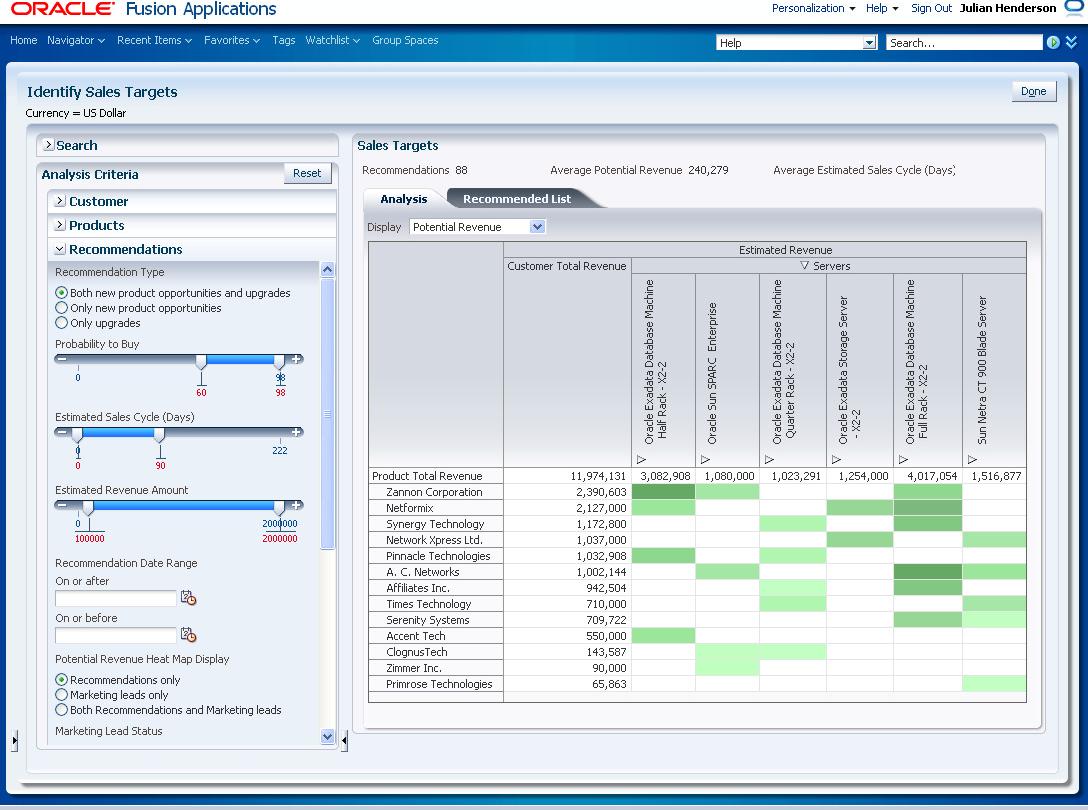Choose 'Only new product opportunities' option
Viewport: 1088px width, 810px height.
tap(62, 308)
